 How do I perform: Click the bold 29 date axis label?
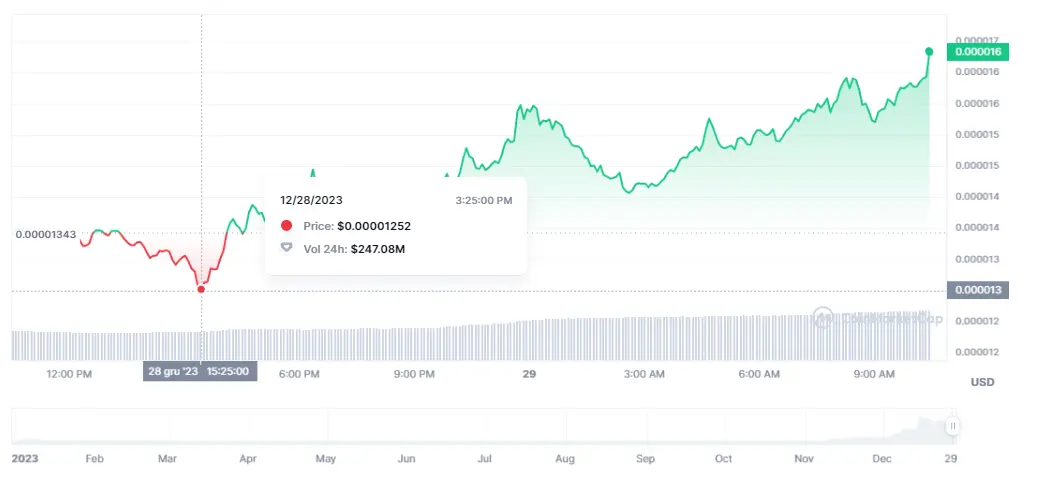(530, 374)
